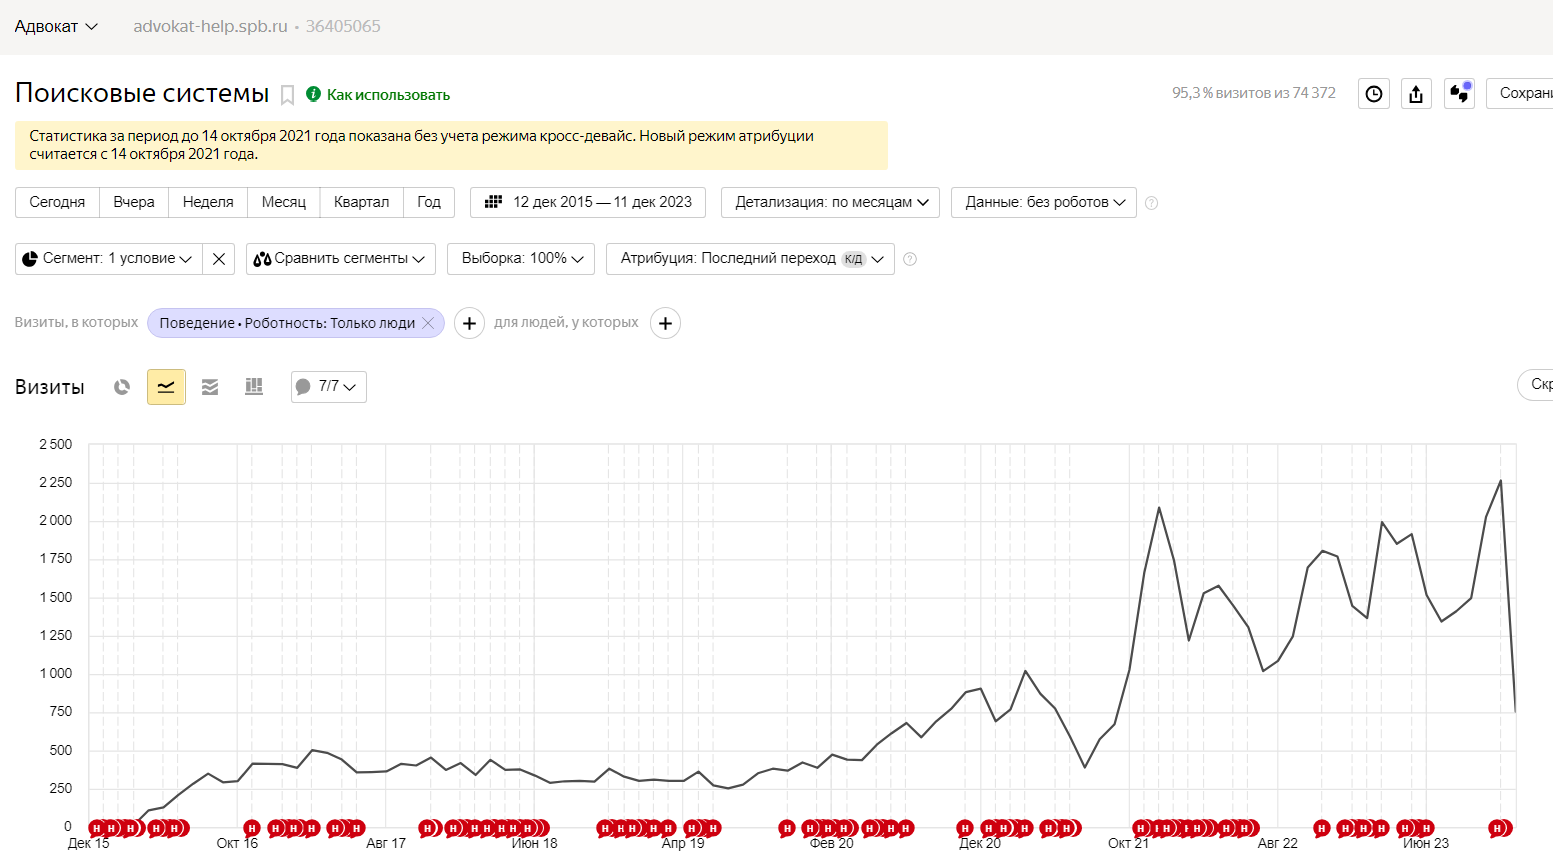
Task: Open the report history clock icon
Action: (x=1374, y=94)
